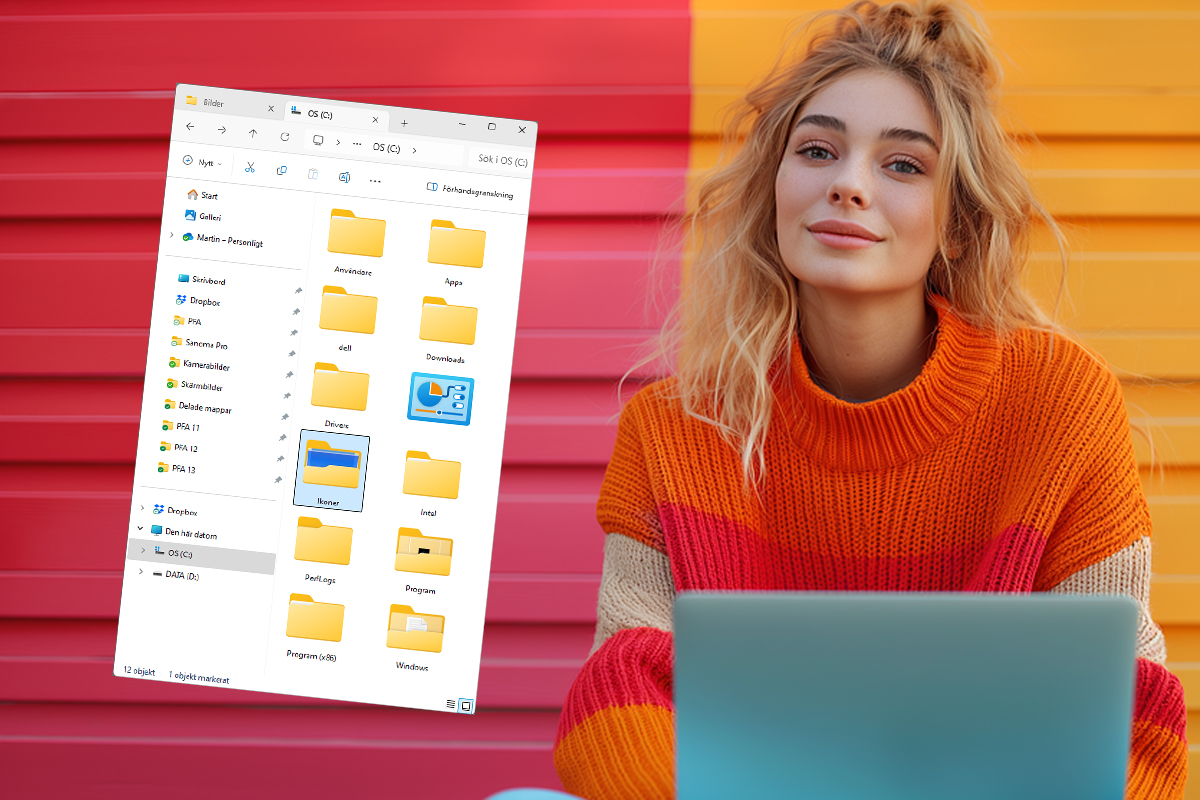
Task: Click the Copy icon in toolbar
Action: [x=282, y=171]
